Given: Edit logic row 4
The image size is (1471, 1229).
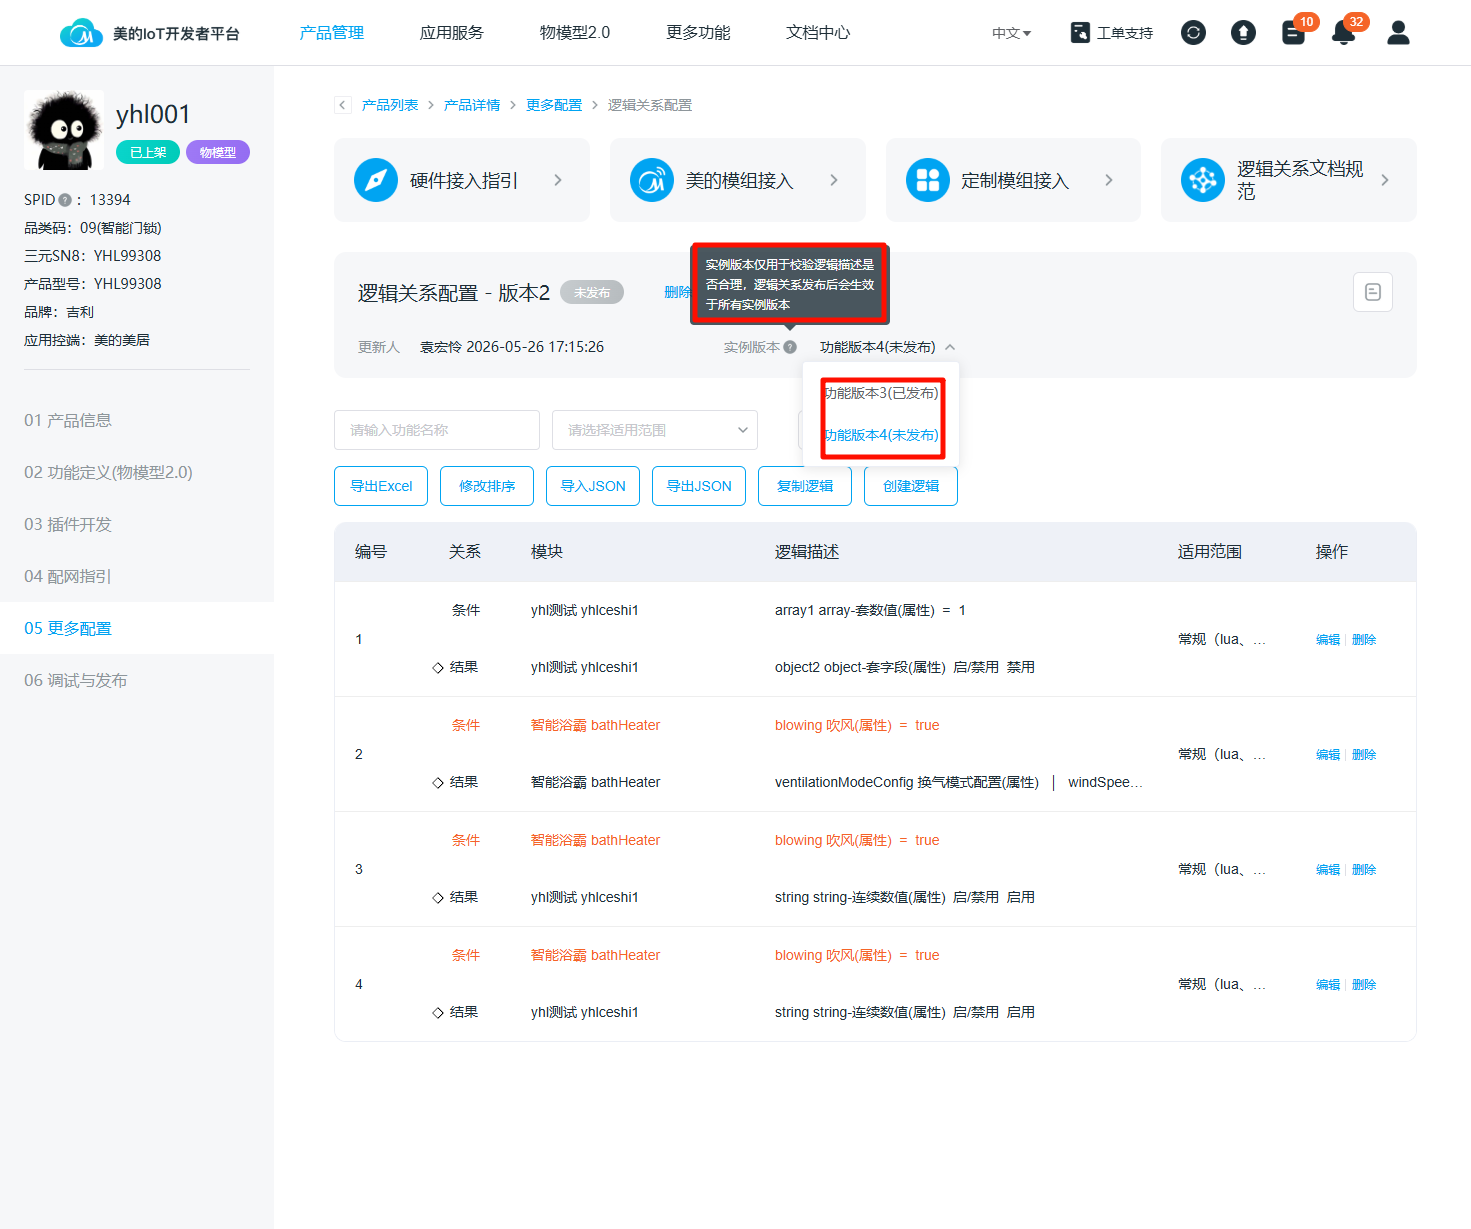Looking at the screenshot, I should pyautogui.click(x=1328, y=985).
